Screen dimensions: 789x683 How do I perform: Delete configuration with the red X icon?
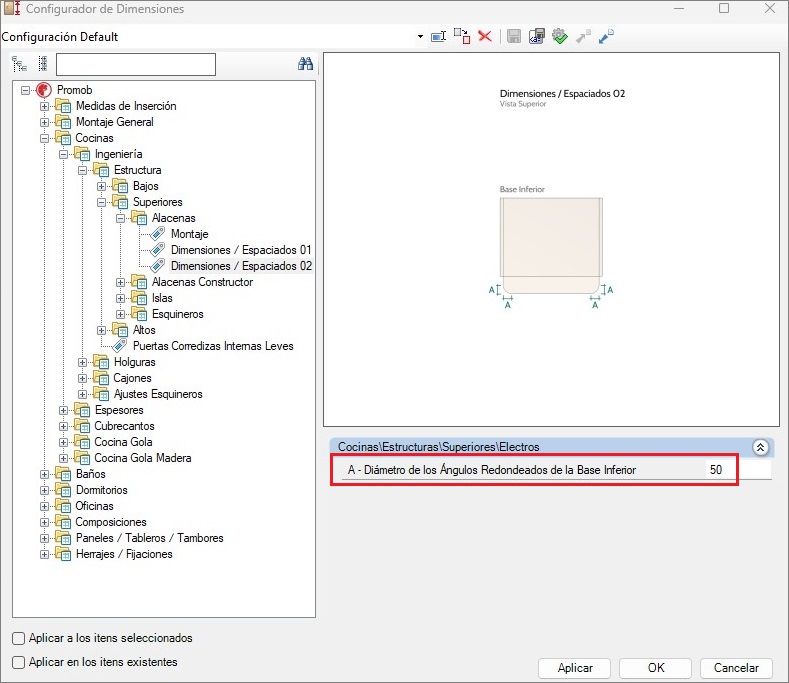pyautogui.click(x=485, y=36)
